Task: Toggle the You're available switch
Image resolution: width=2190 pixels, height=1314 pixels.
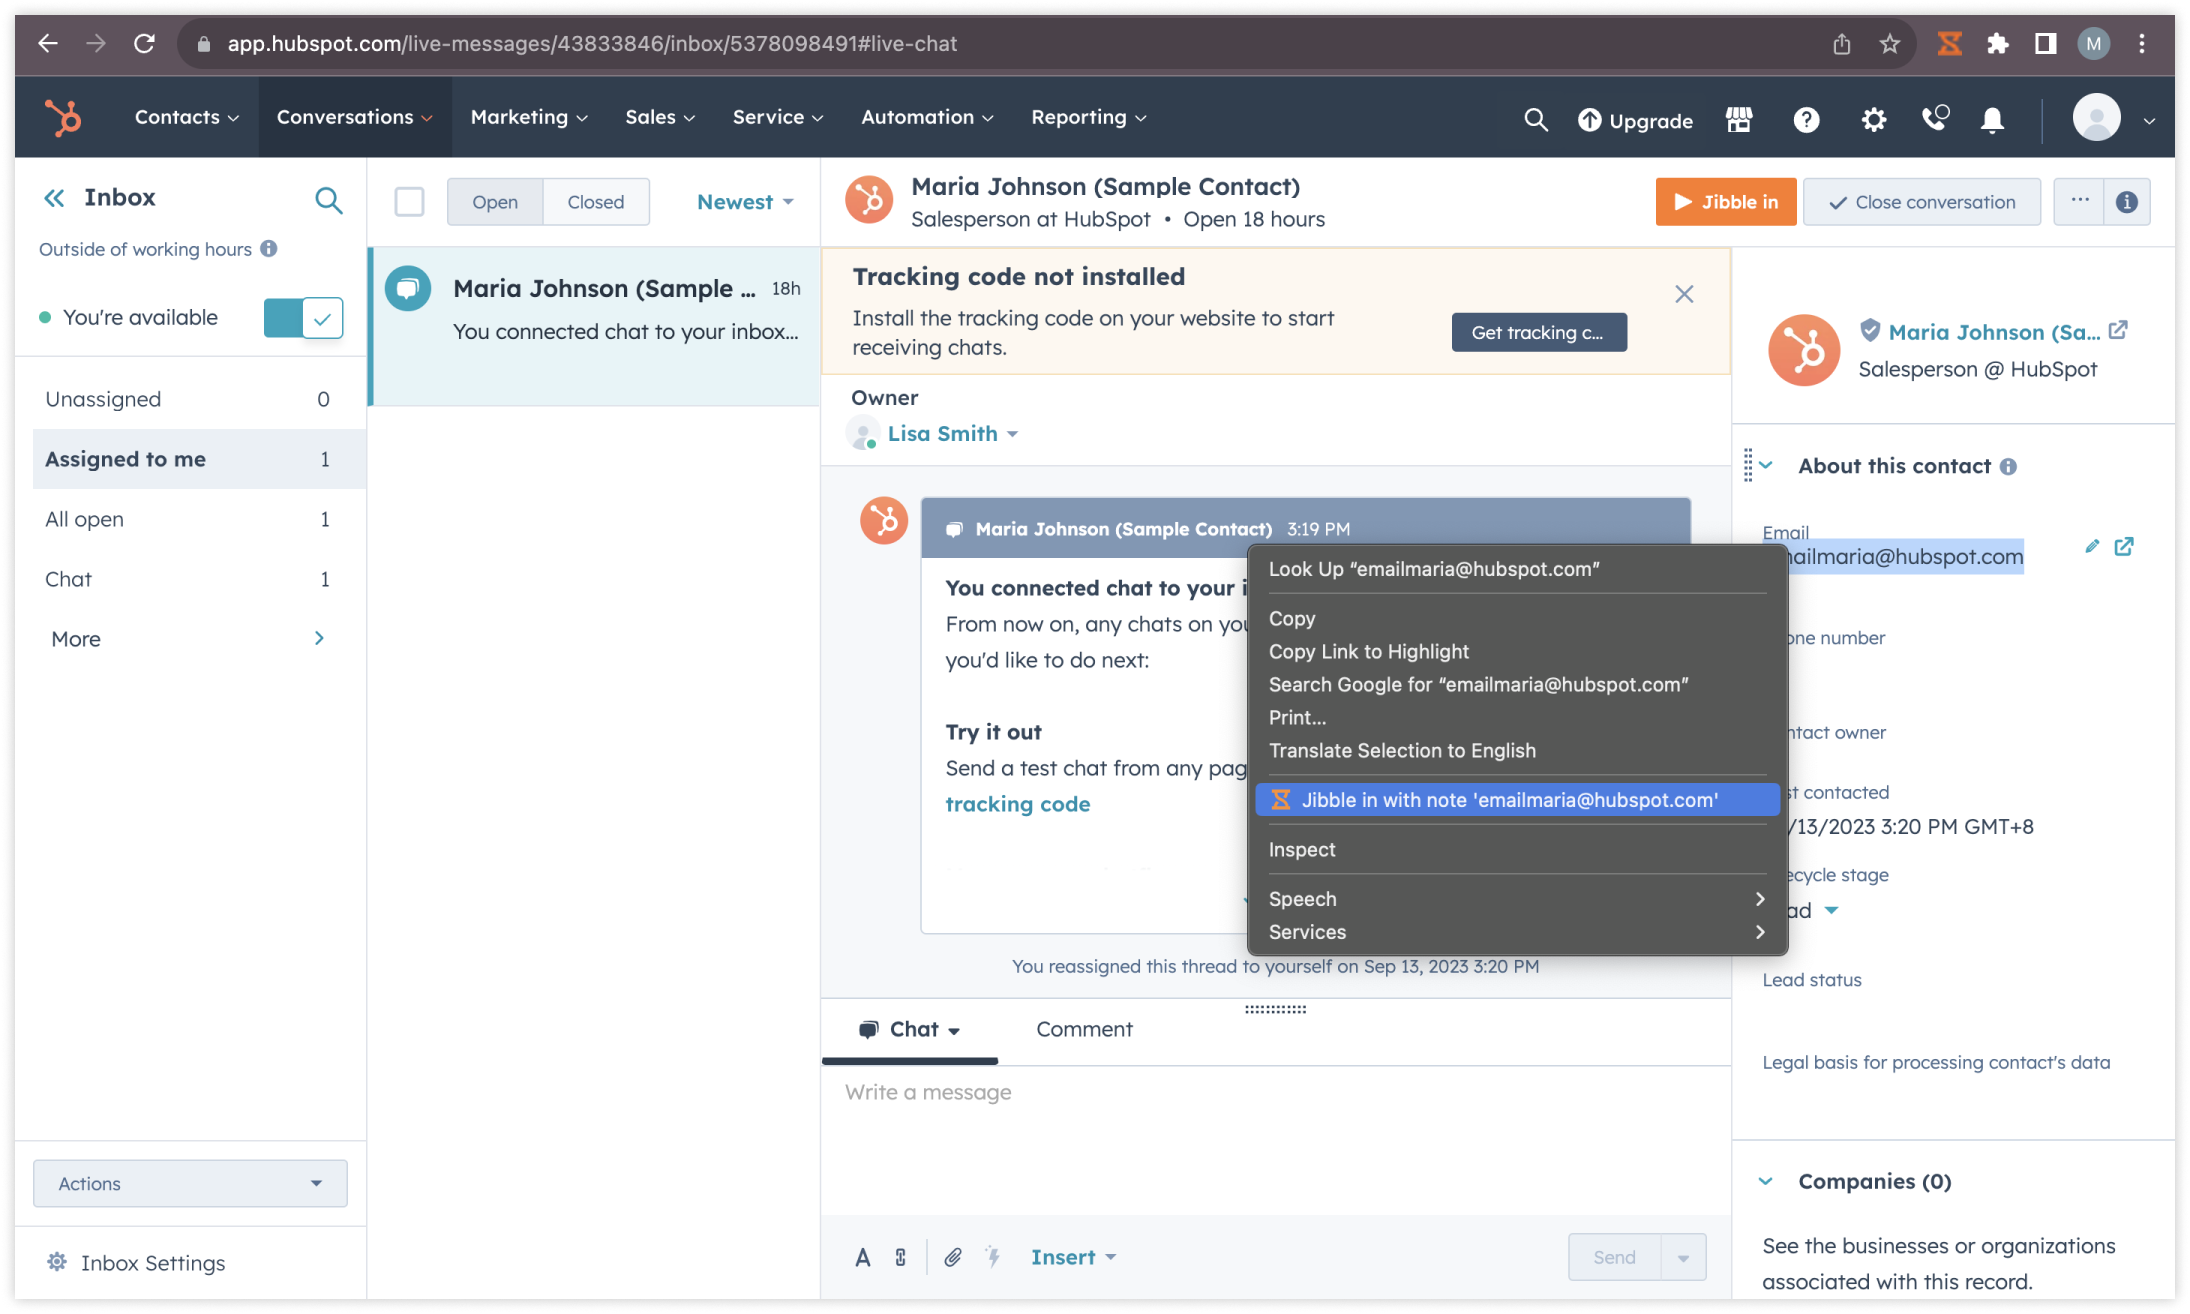Action: 303,318
